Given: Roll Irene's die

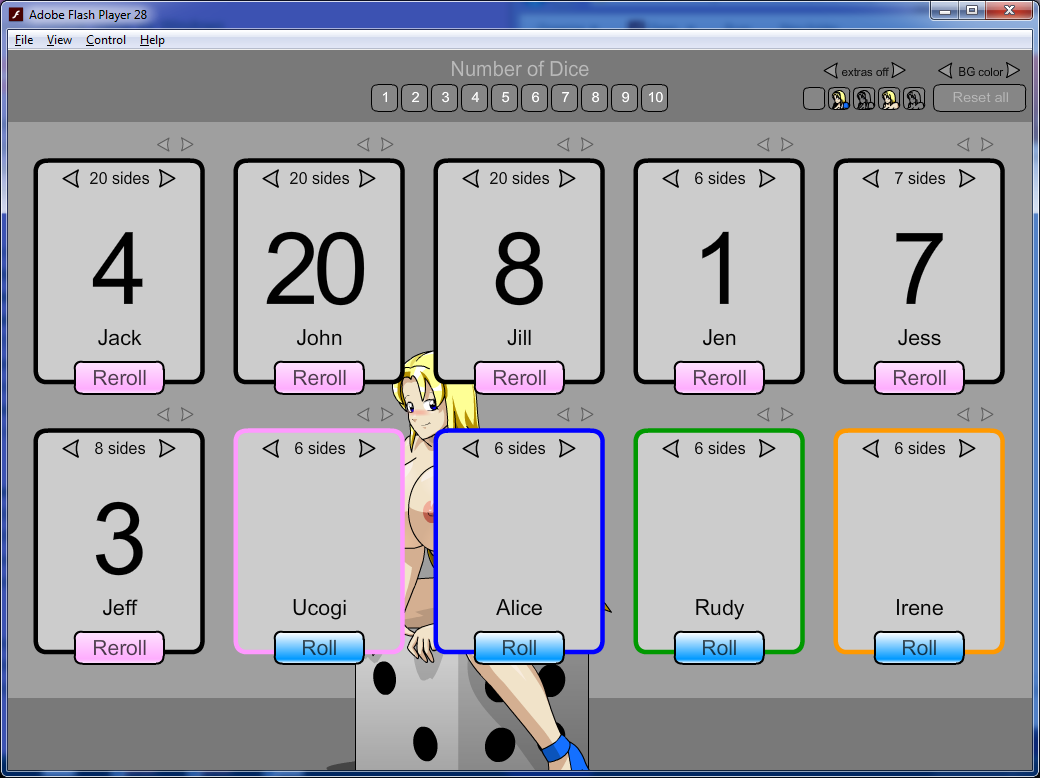Looking at the screenshot, I should pyautogui.click(x=919, y=648).
